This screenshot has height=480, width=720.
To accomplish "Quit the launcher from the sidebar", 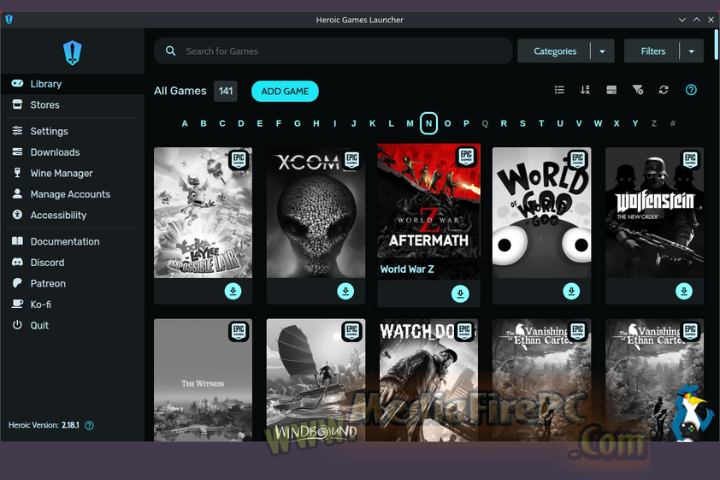I will pos(73,326).
